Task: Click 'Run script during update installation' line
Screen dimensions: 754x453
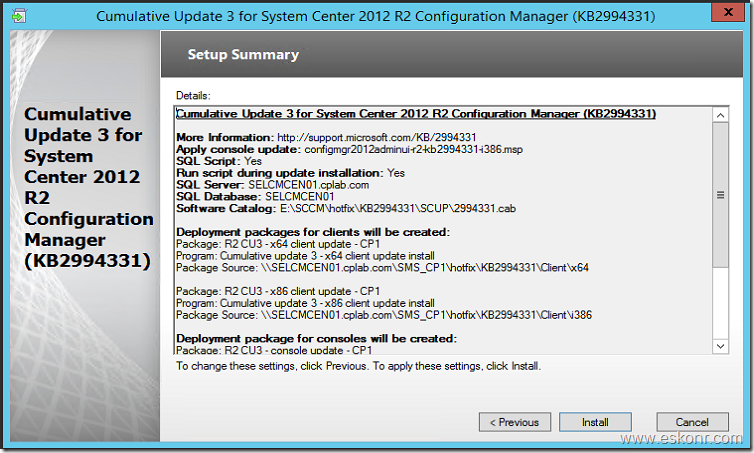Action: 290,173
